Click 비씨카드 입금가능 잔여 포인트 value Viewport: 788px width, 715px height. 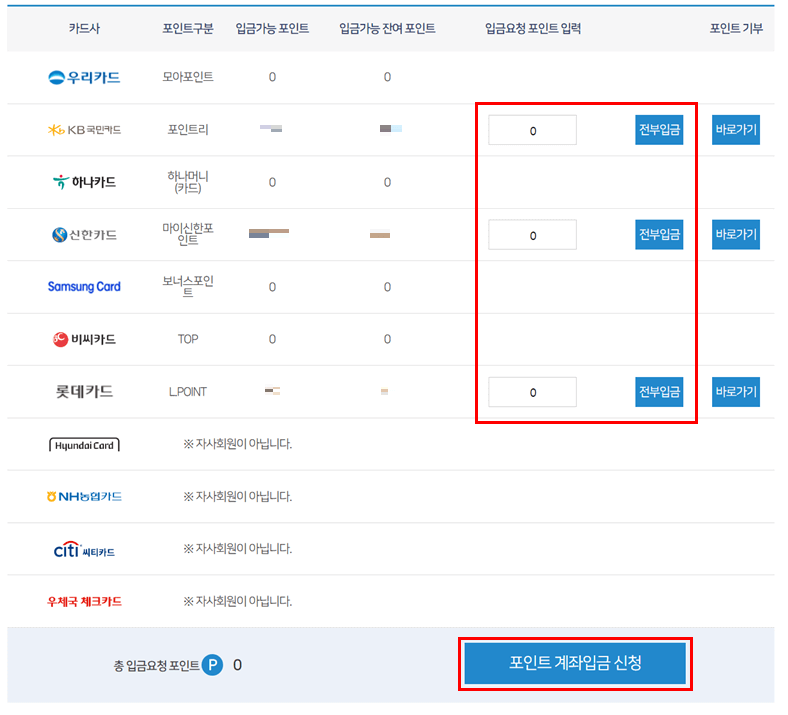pyautogui.click(x=387, y=339)
